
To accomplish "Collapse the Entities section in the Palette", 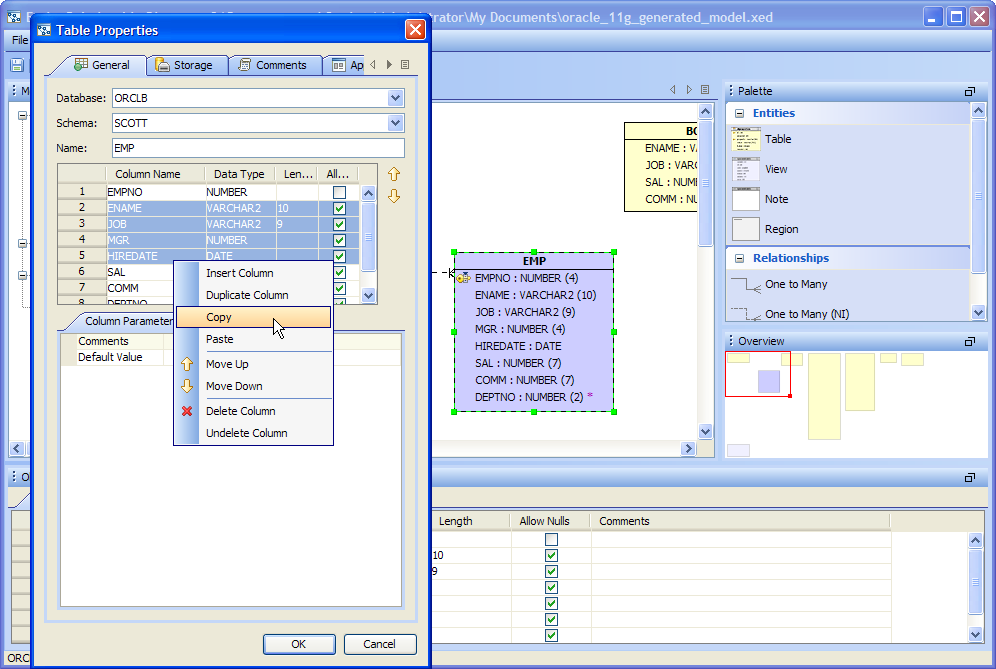I will pos(739,113).
